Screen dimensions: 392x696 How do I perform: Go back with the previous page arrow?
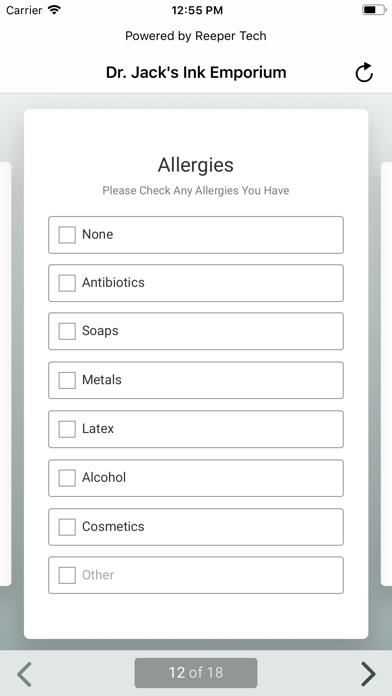[24, 674]
